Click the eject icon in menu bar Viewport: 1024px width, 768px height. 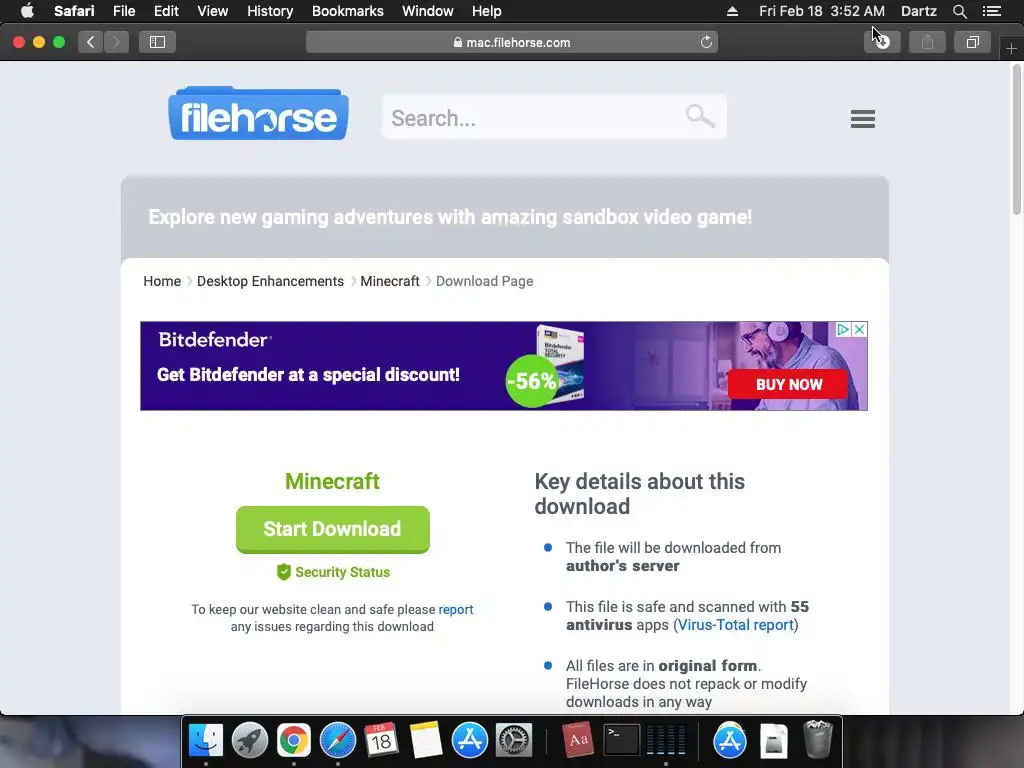732,11
